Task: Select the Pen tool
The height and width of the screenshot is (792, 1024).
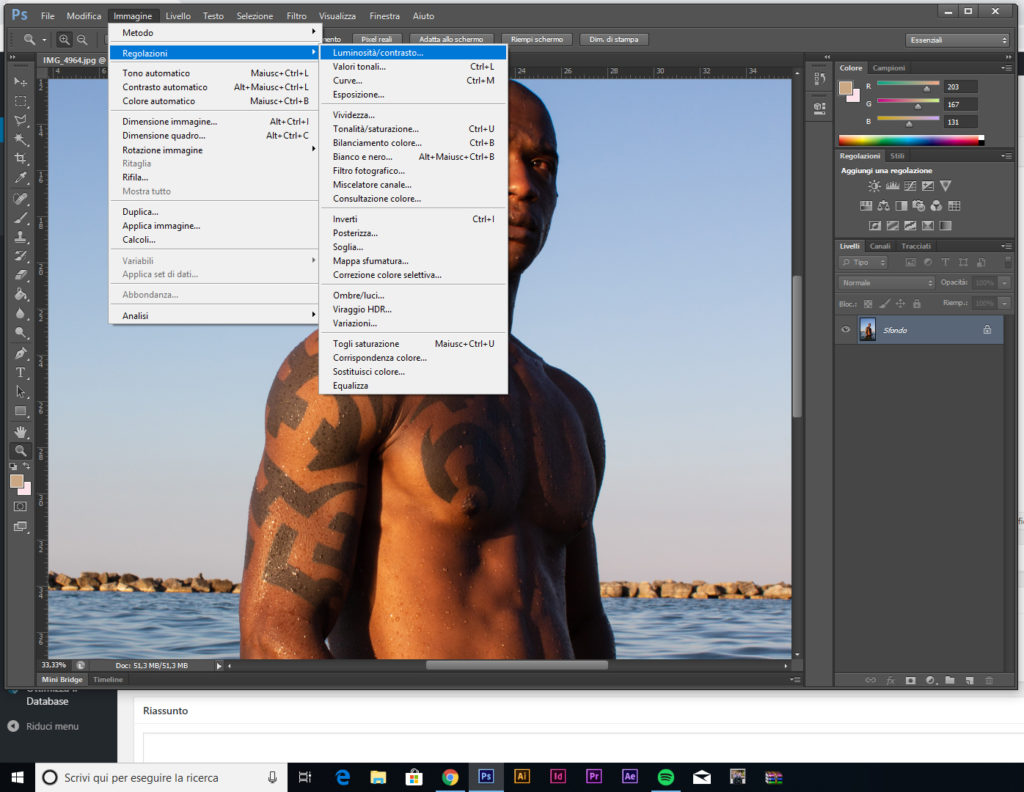Action: (20, 353)
